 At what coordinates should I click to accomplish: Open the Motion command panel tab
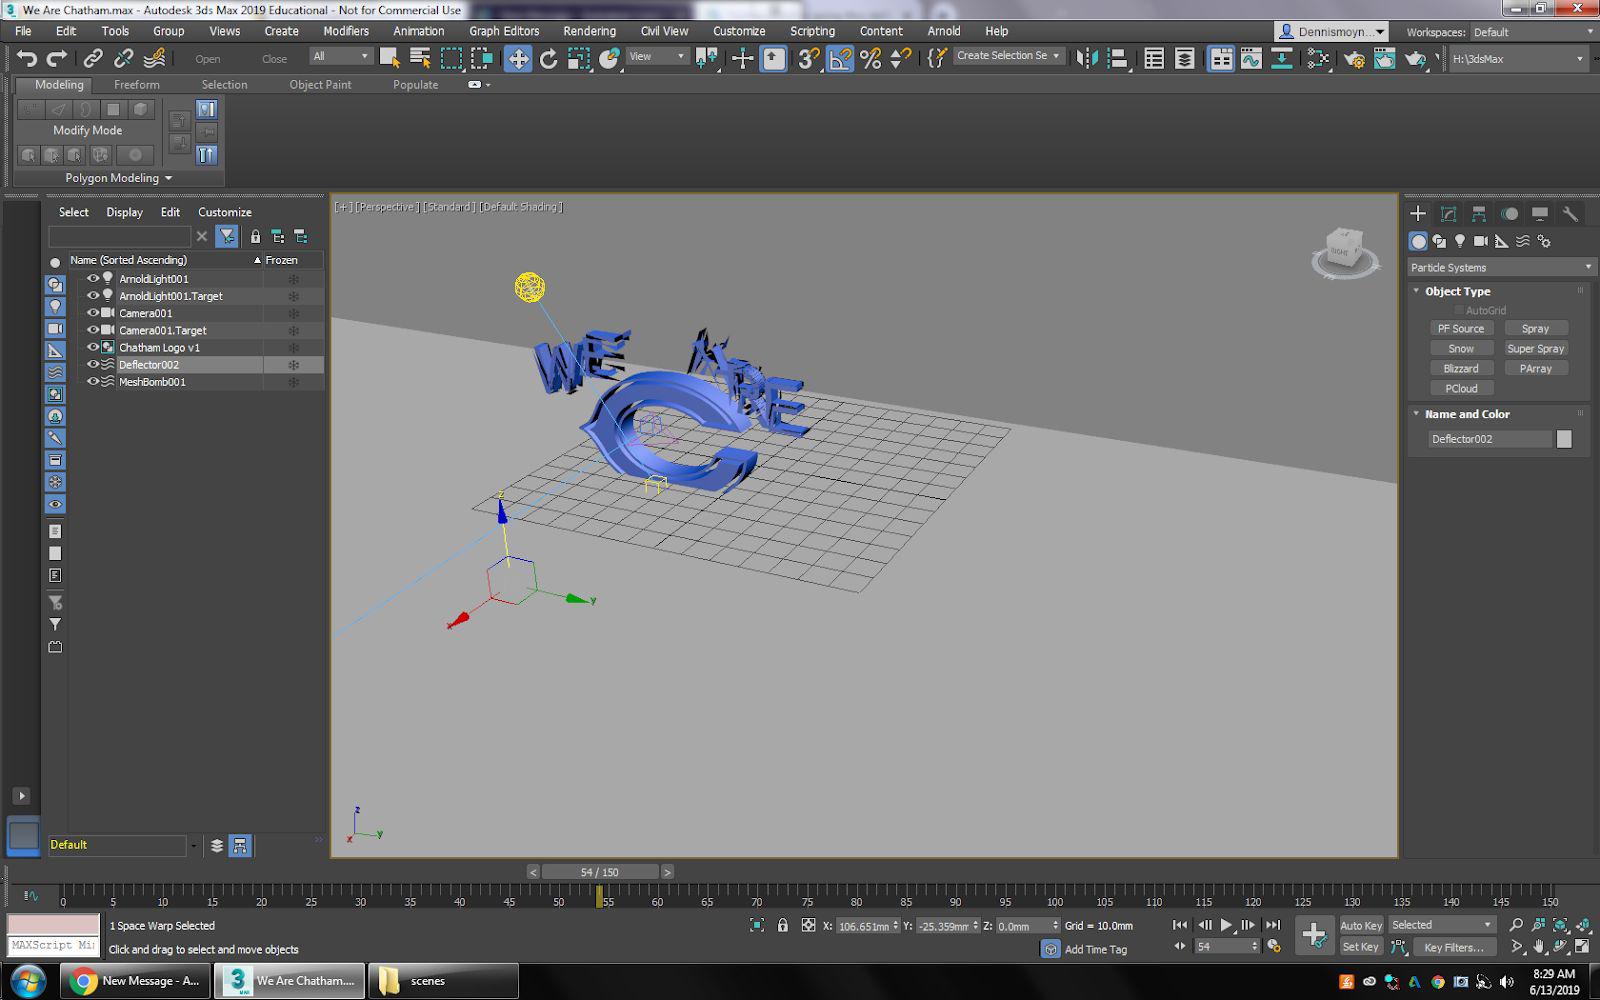click(x=1509, y=213)
